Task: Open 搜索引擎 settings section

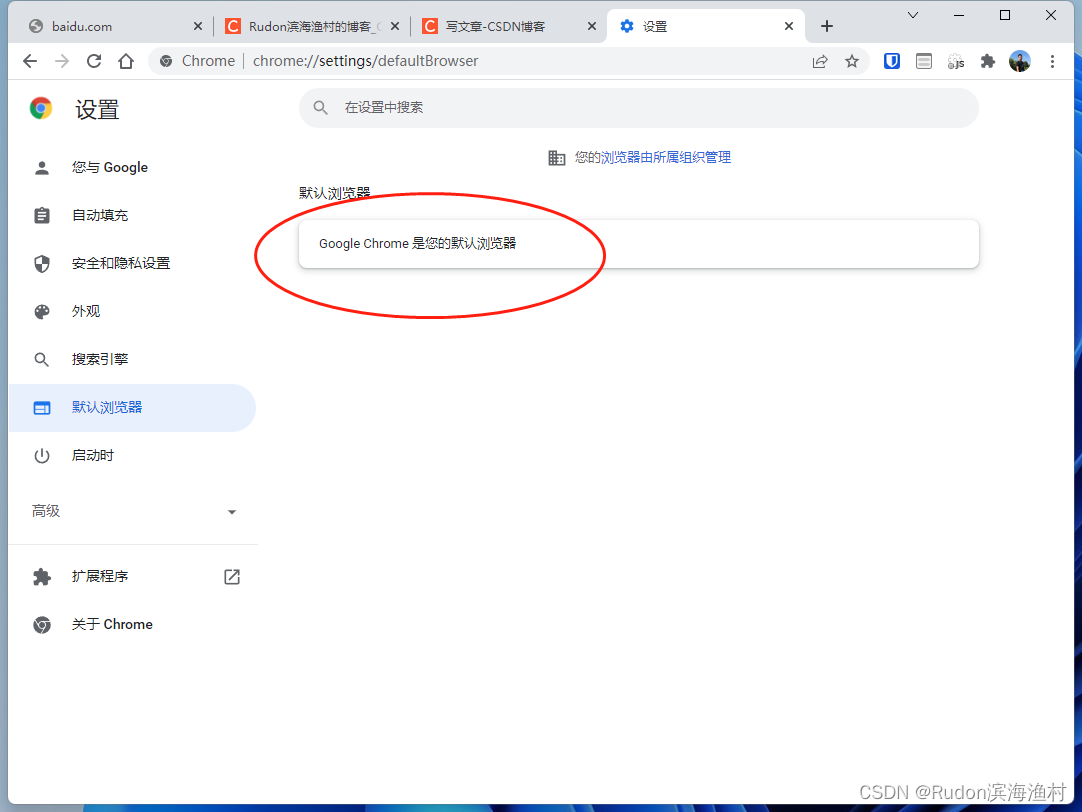Action: 132,359
